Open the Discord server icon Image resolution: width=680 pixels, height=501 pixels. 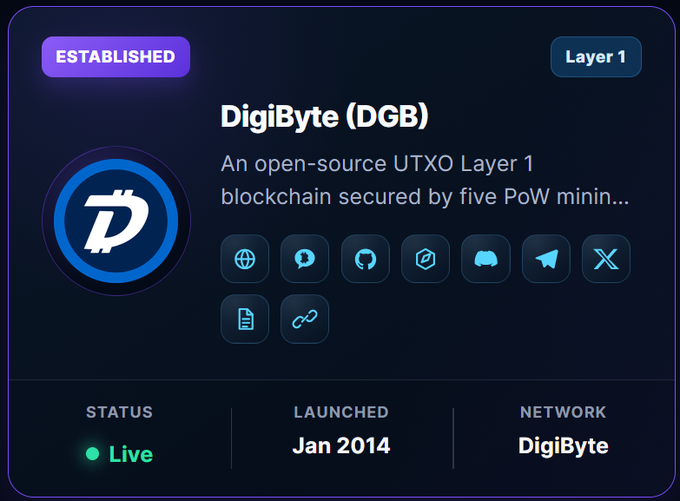coord(486,259)
